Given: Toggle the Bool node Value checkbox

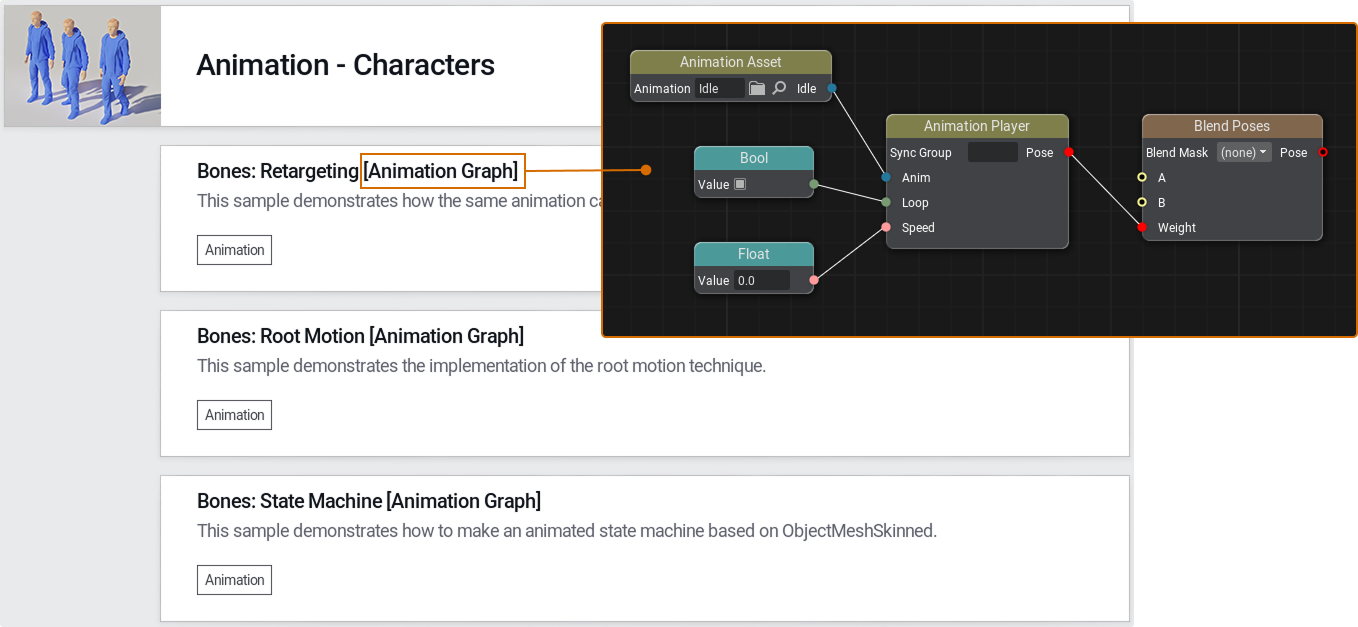Looking at the screenshot, I should coord(740,184).
